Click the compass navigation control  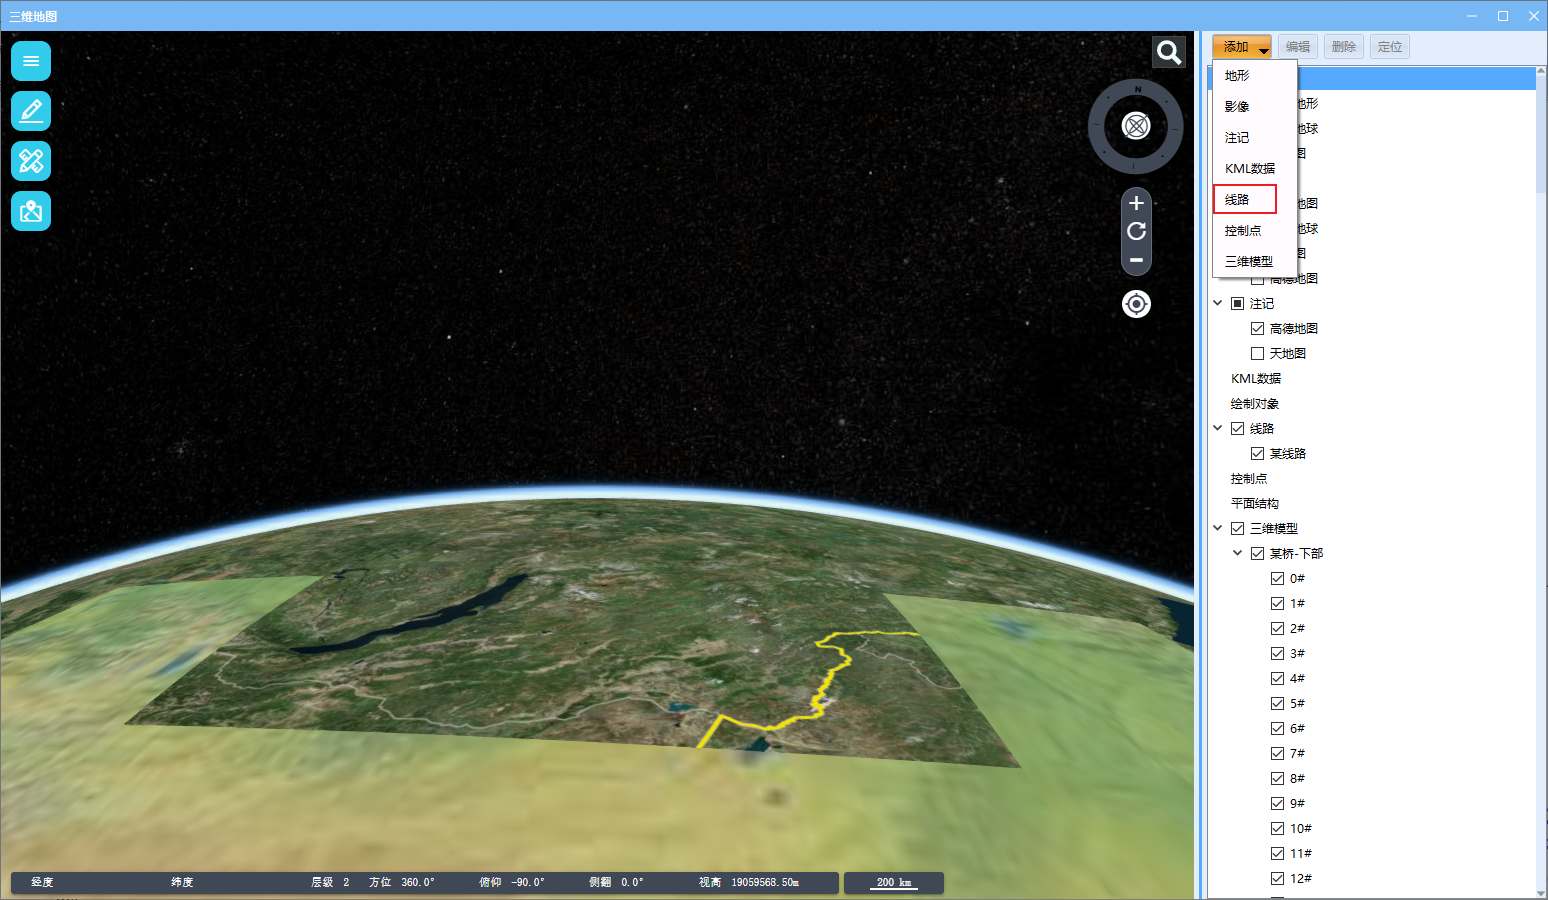(x=1136, y=126)
